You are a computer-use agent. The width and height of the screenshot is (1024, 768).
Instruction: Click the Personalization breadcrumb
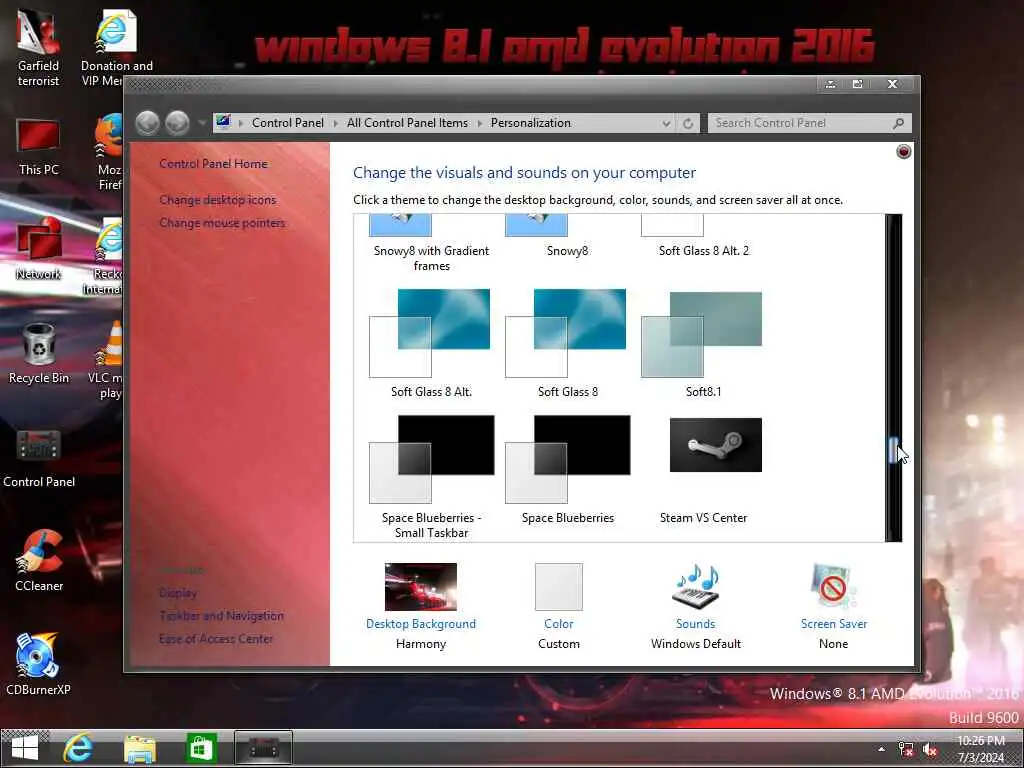[530, 123]
